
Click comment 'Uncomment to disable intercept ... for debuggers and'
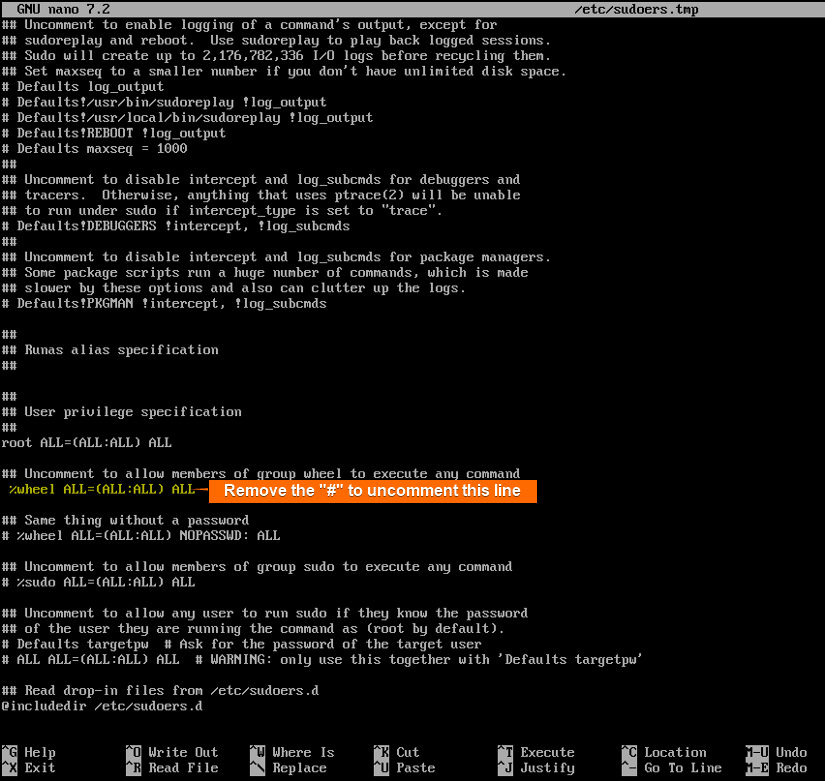pos(261,179)
